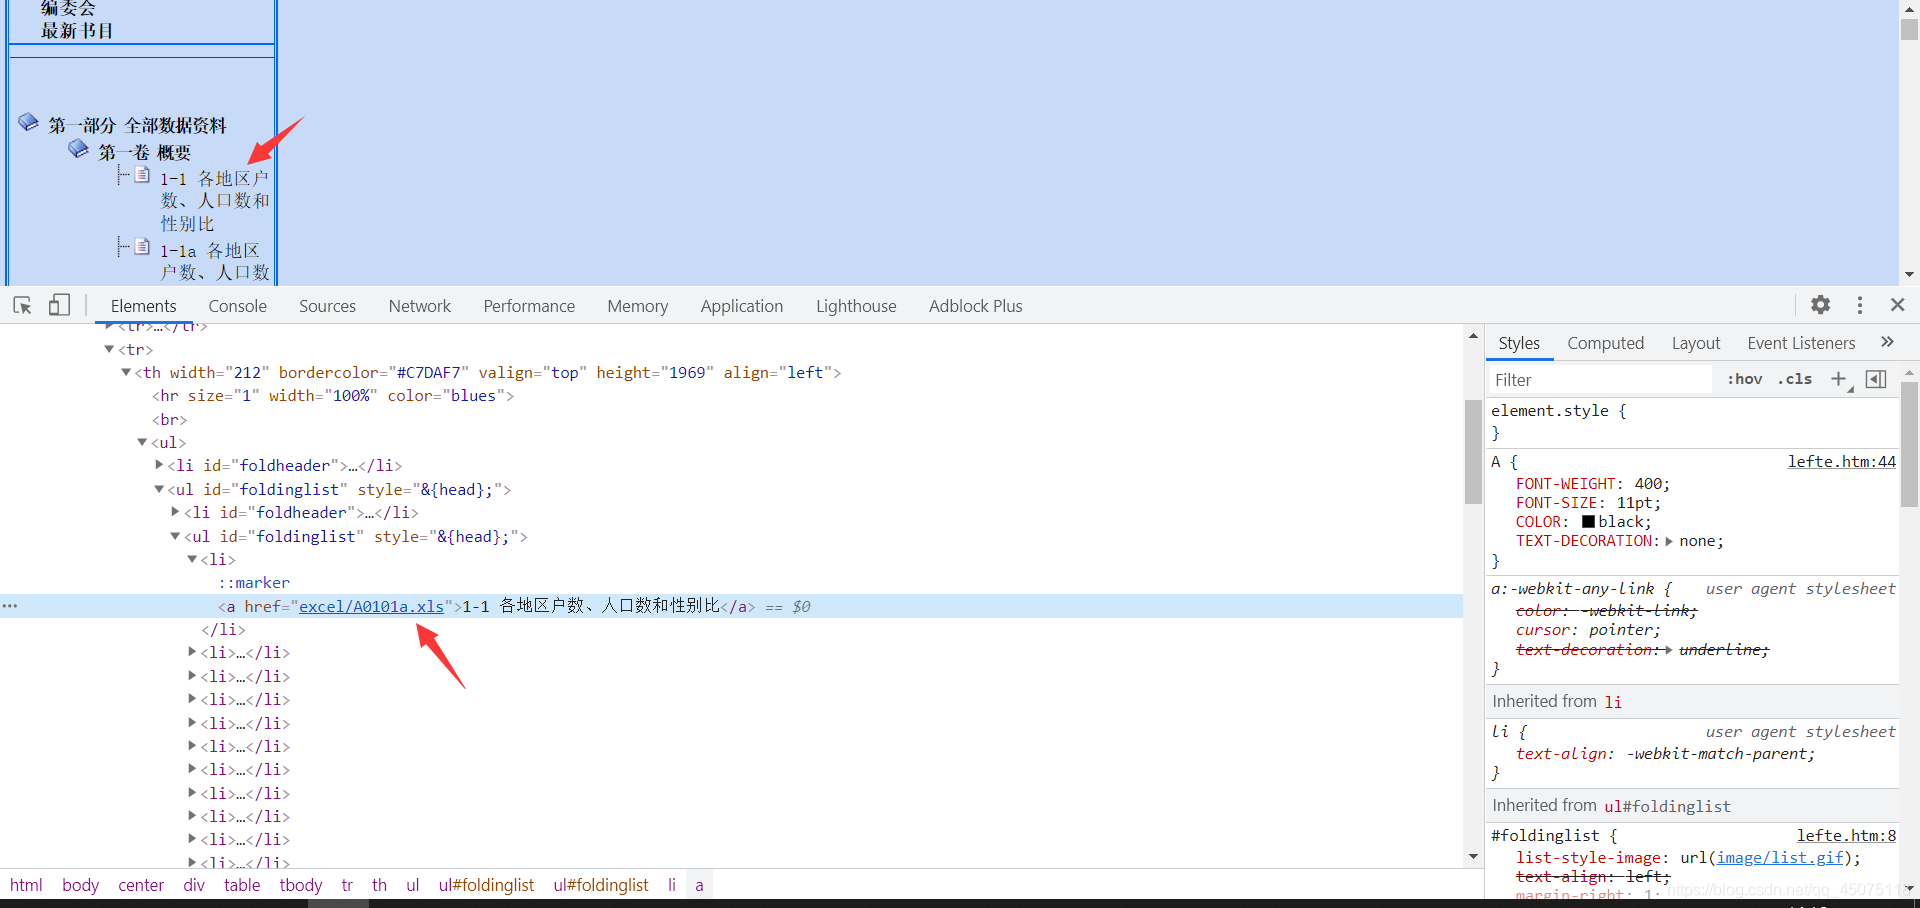
Task: Open the Memory tab
Action: point(637,306)
